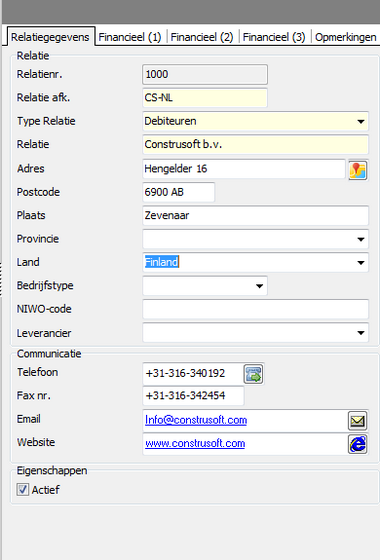
Task: Open the Bedrijfstype dropdown
Action: coord(259,286)
